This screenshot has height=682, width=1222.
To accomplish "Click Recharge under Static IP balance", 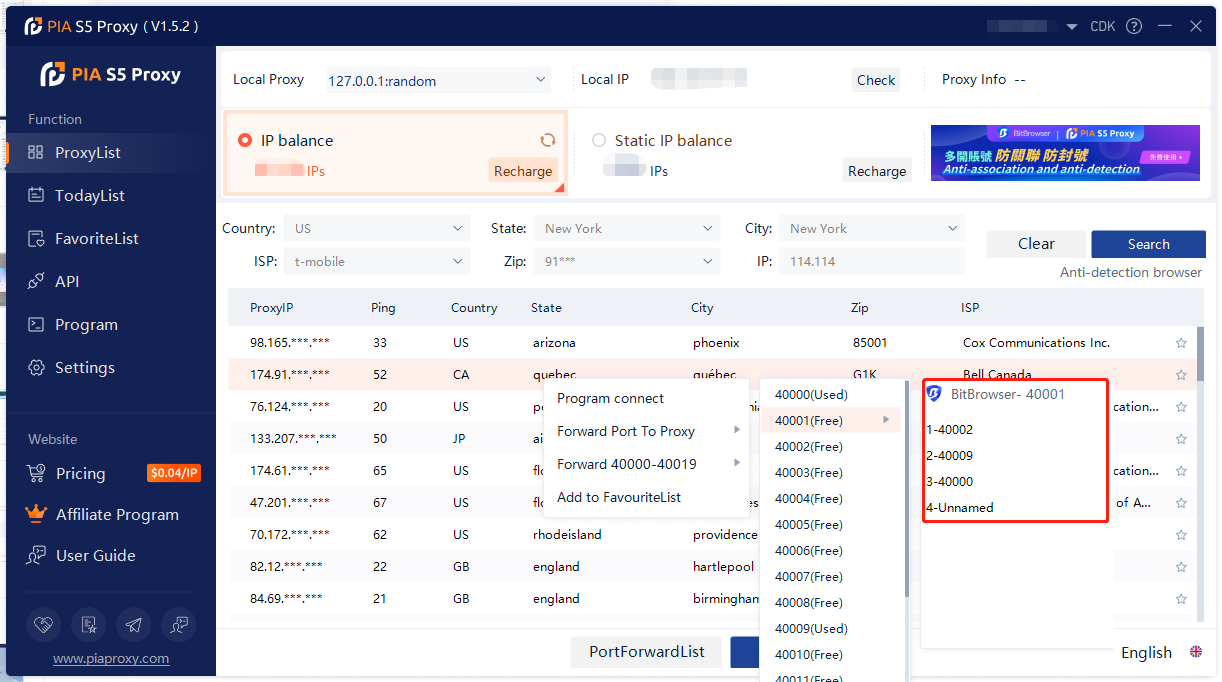I will (x=877, y=171).
